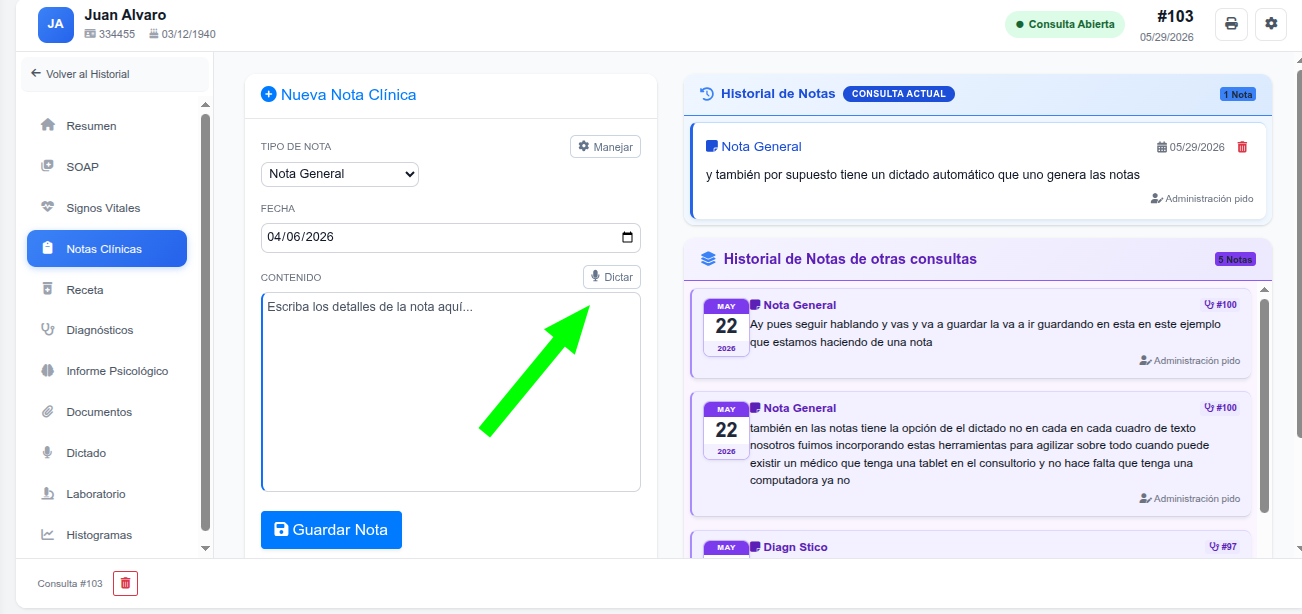Start dictation with the Dictar button
The width and height of the screenshot is (1302, 614).
(x=612, y=277)
